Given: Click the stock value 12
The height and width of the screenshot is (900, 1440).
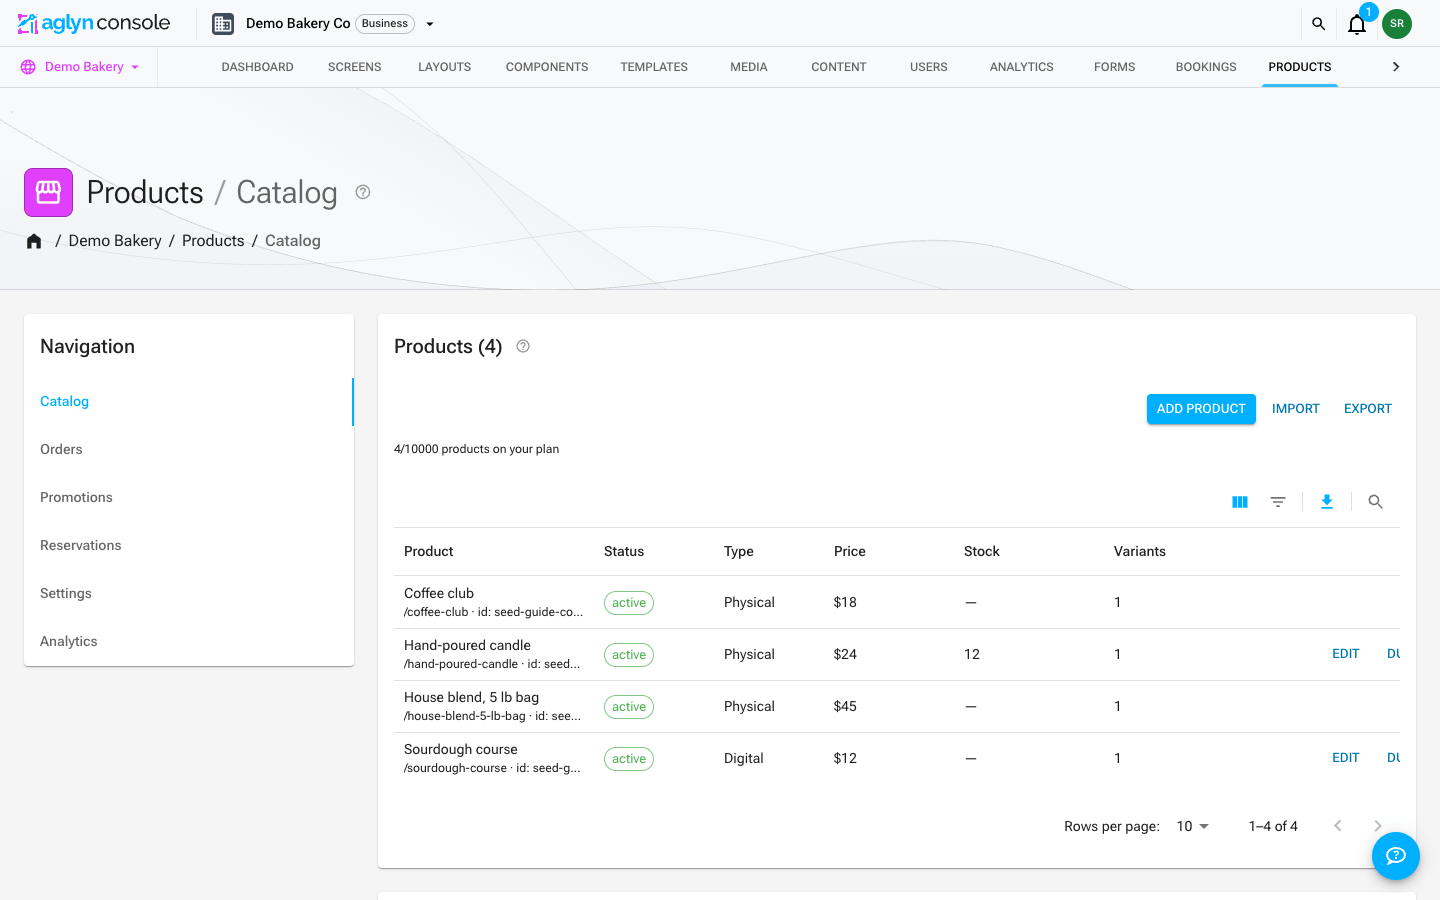Looking at the screenshot, I should coord(972,655).
